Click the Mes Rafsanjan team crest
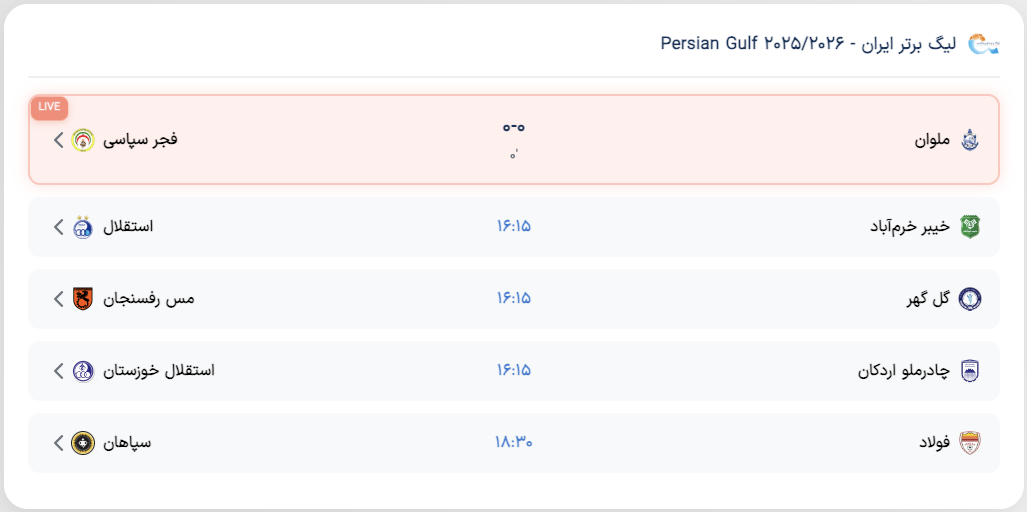This screenshot has width=1027, height=512. [83, 298]
